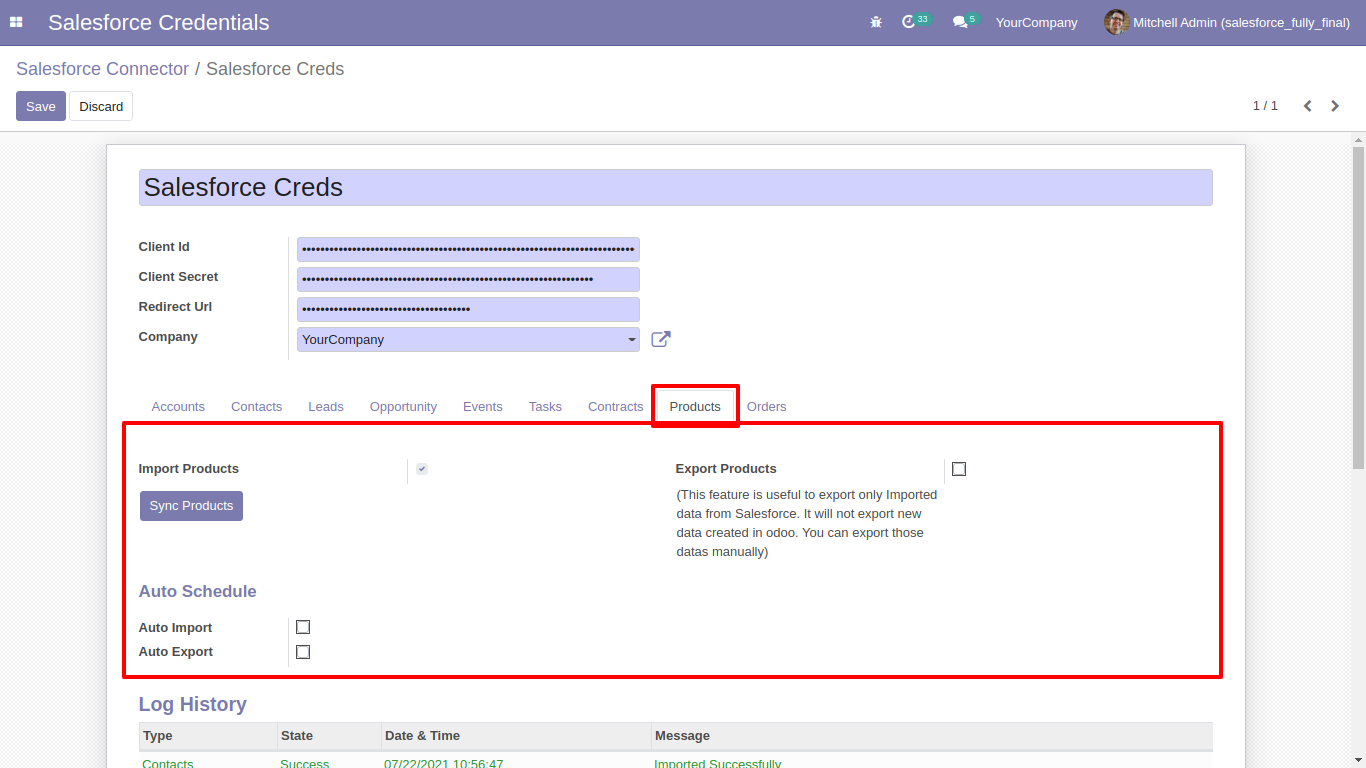Open YourCompany switcher in top bar
This screenshot has width=1366, height=768.
click(1036, 22)
